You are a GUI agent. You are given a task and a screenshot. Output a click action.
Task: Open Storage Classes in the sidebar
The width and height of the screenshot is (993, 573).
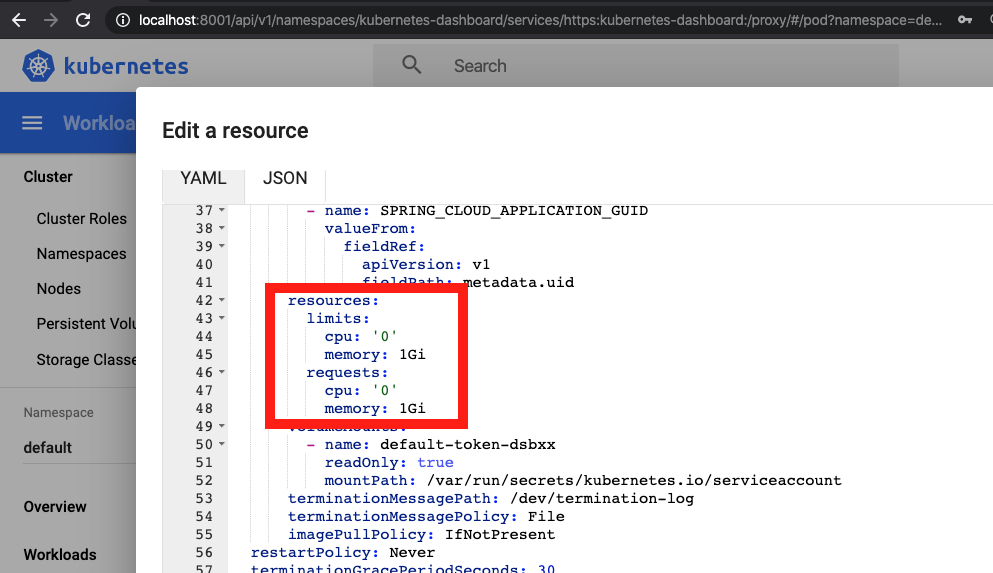[86, 360]
